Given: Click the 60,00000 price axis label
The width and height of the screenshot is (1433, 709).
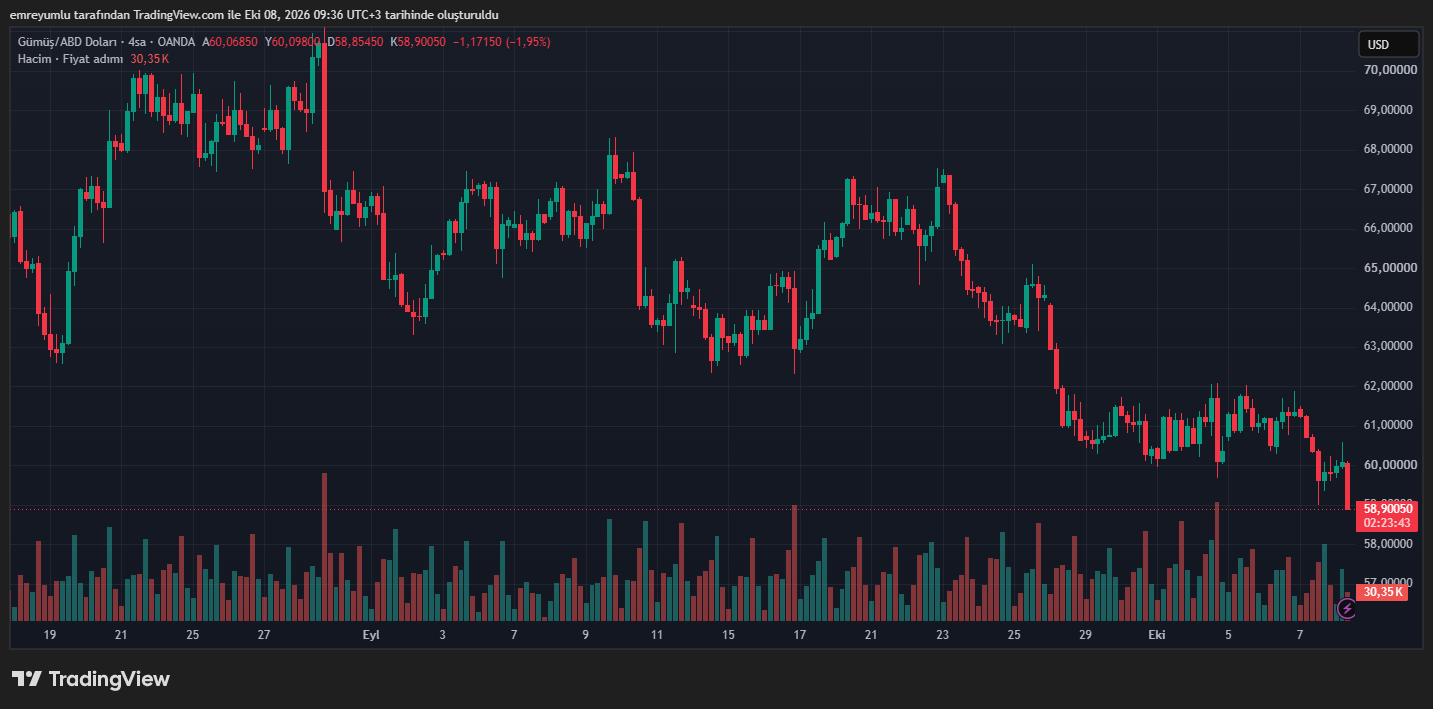Looking at the screenshot, I should pos(1391,465).
